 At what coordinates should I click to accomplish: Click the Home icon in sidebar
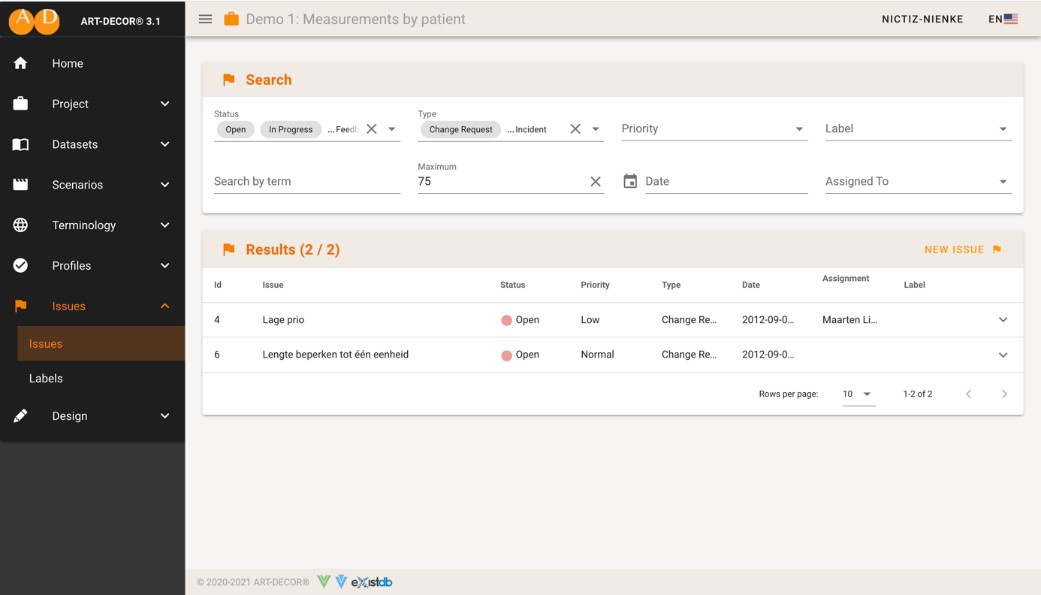click(x=20, y=64)
